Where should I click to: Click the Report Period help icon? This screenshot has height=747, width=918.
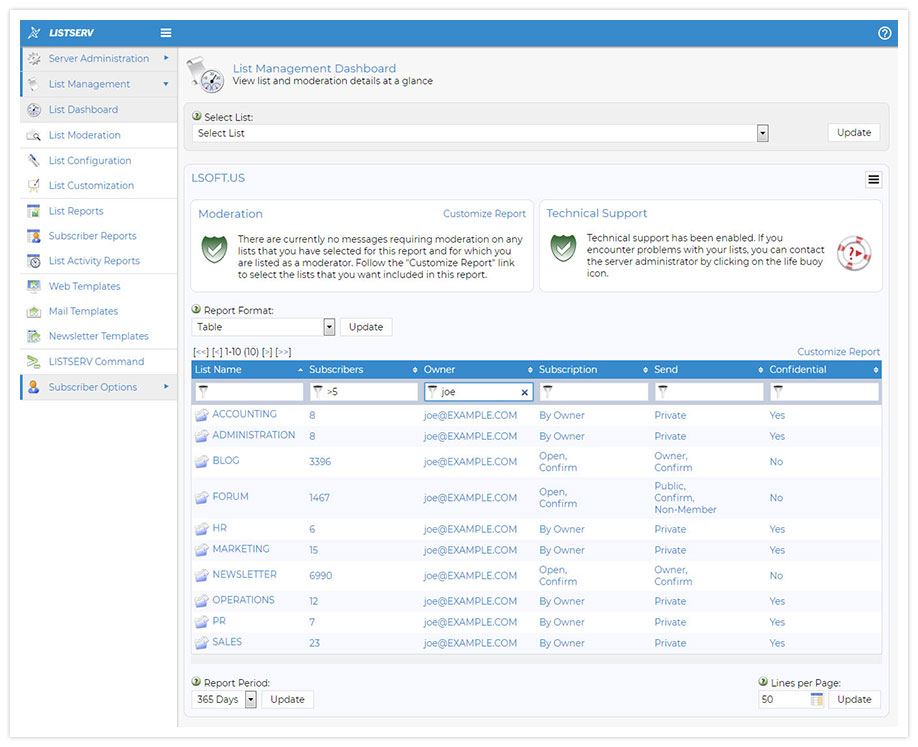coord(197,681)
